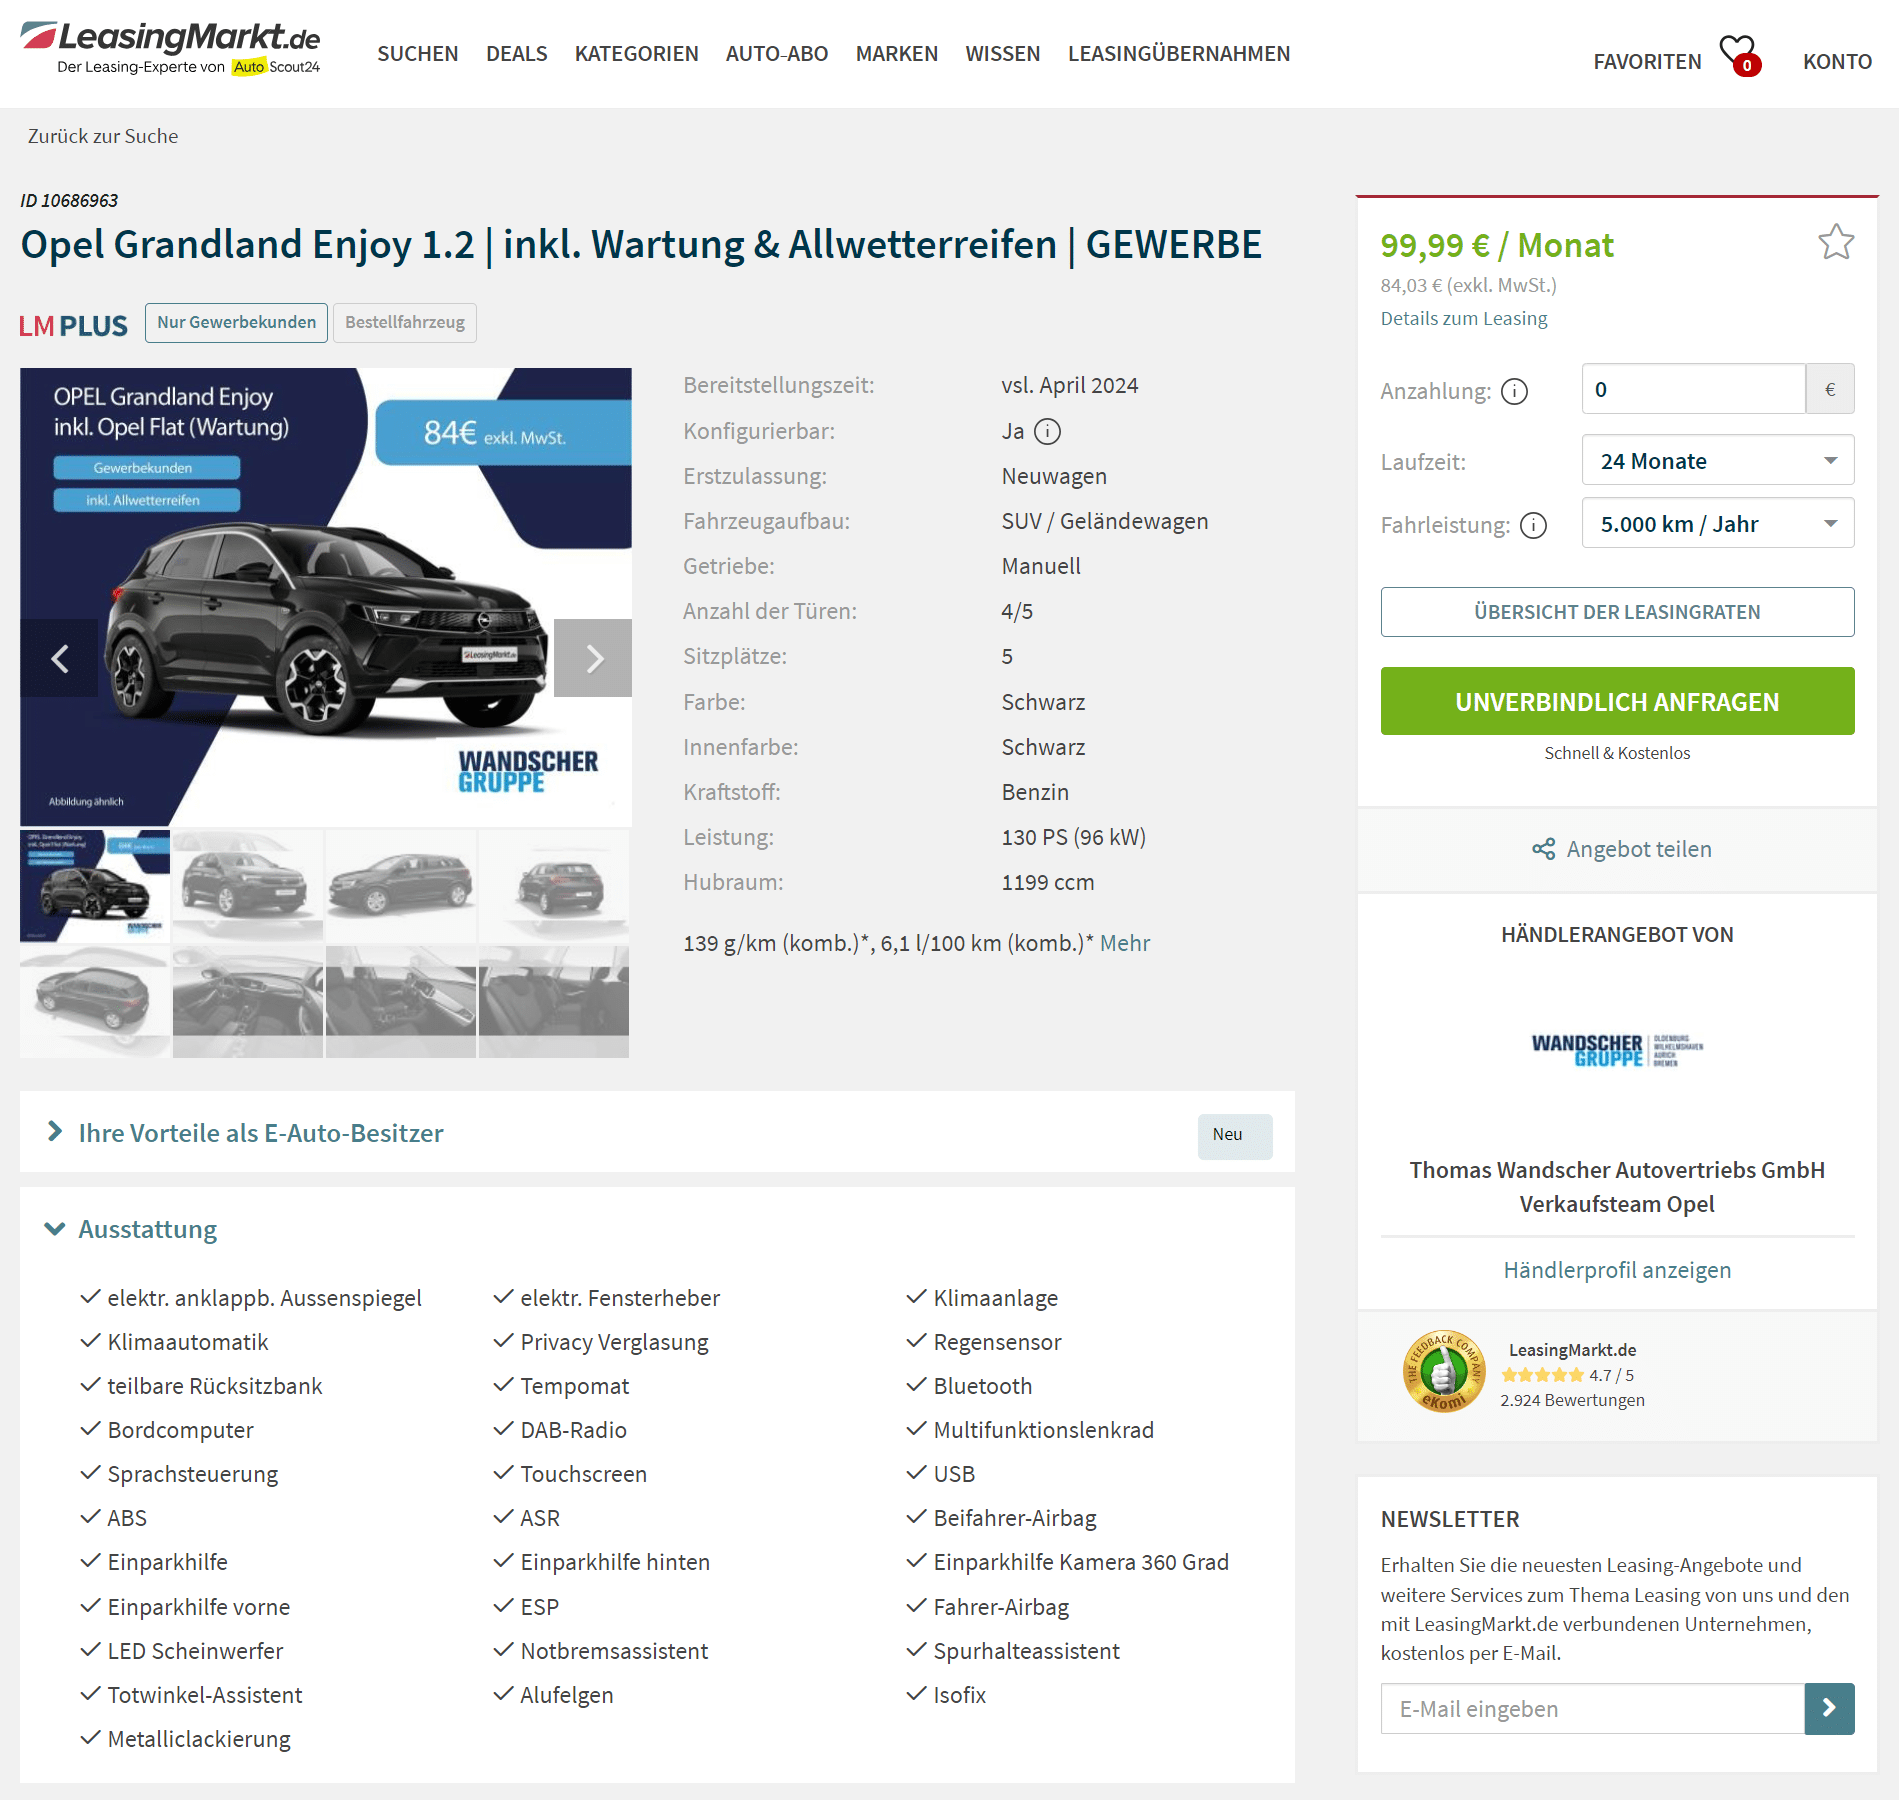The width and height of the screenshot is (1899, 1800).
Task: Open Details zum Leasing link
Action: tap(1463, 318)
